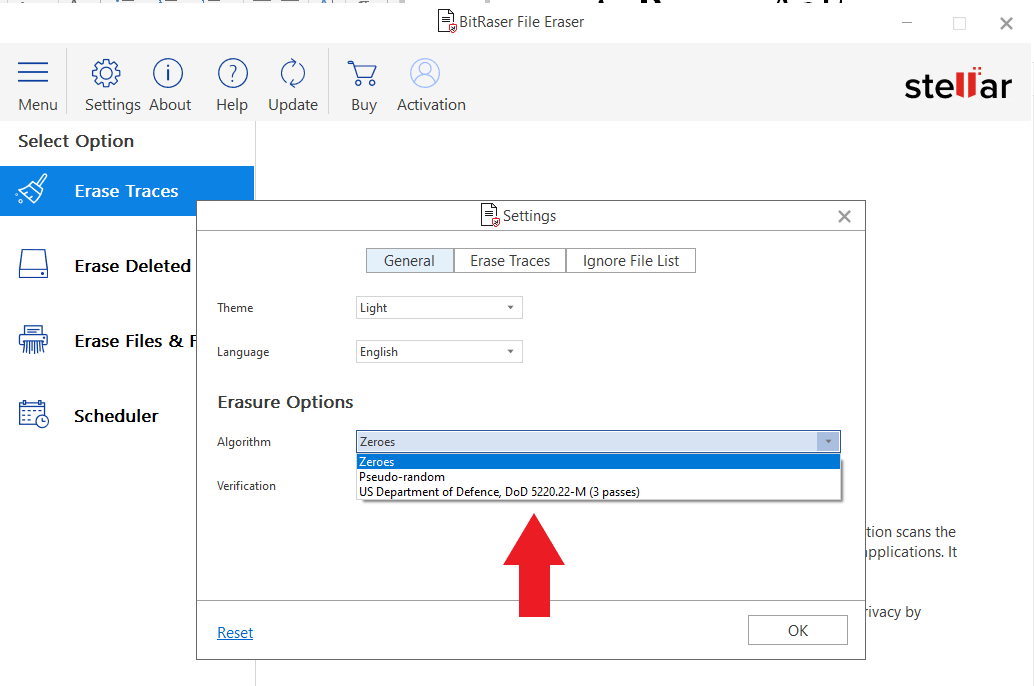
Task: Confirm settings with OK button
Action: pyautogui.click(x=797, y=630)
